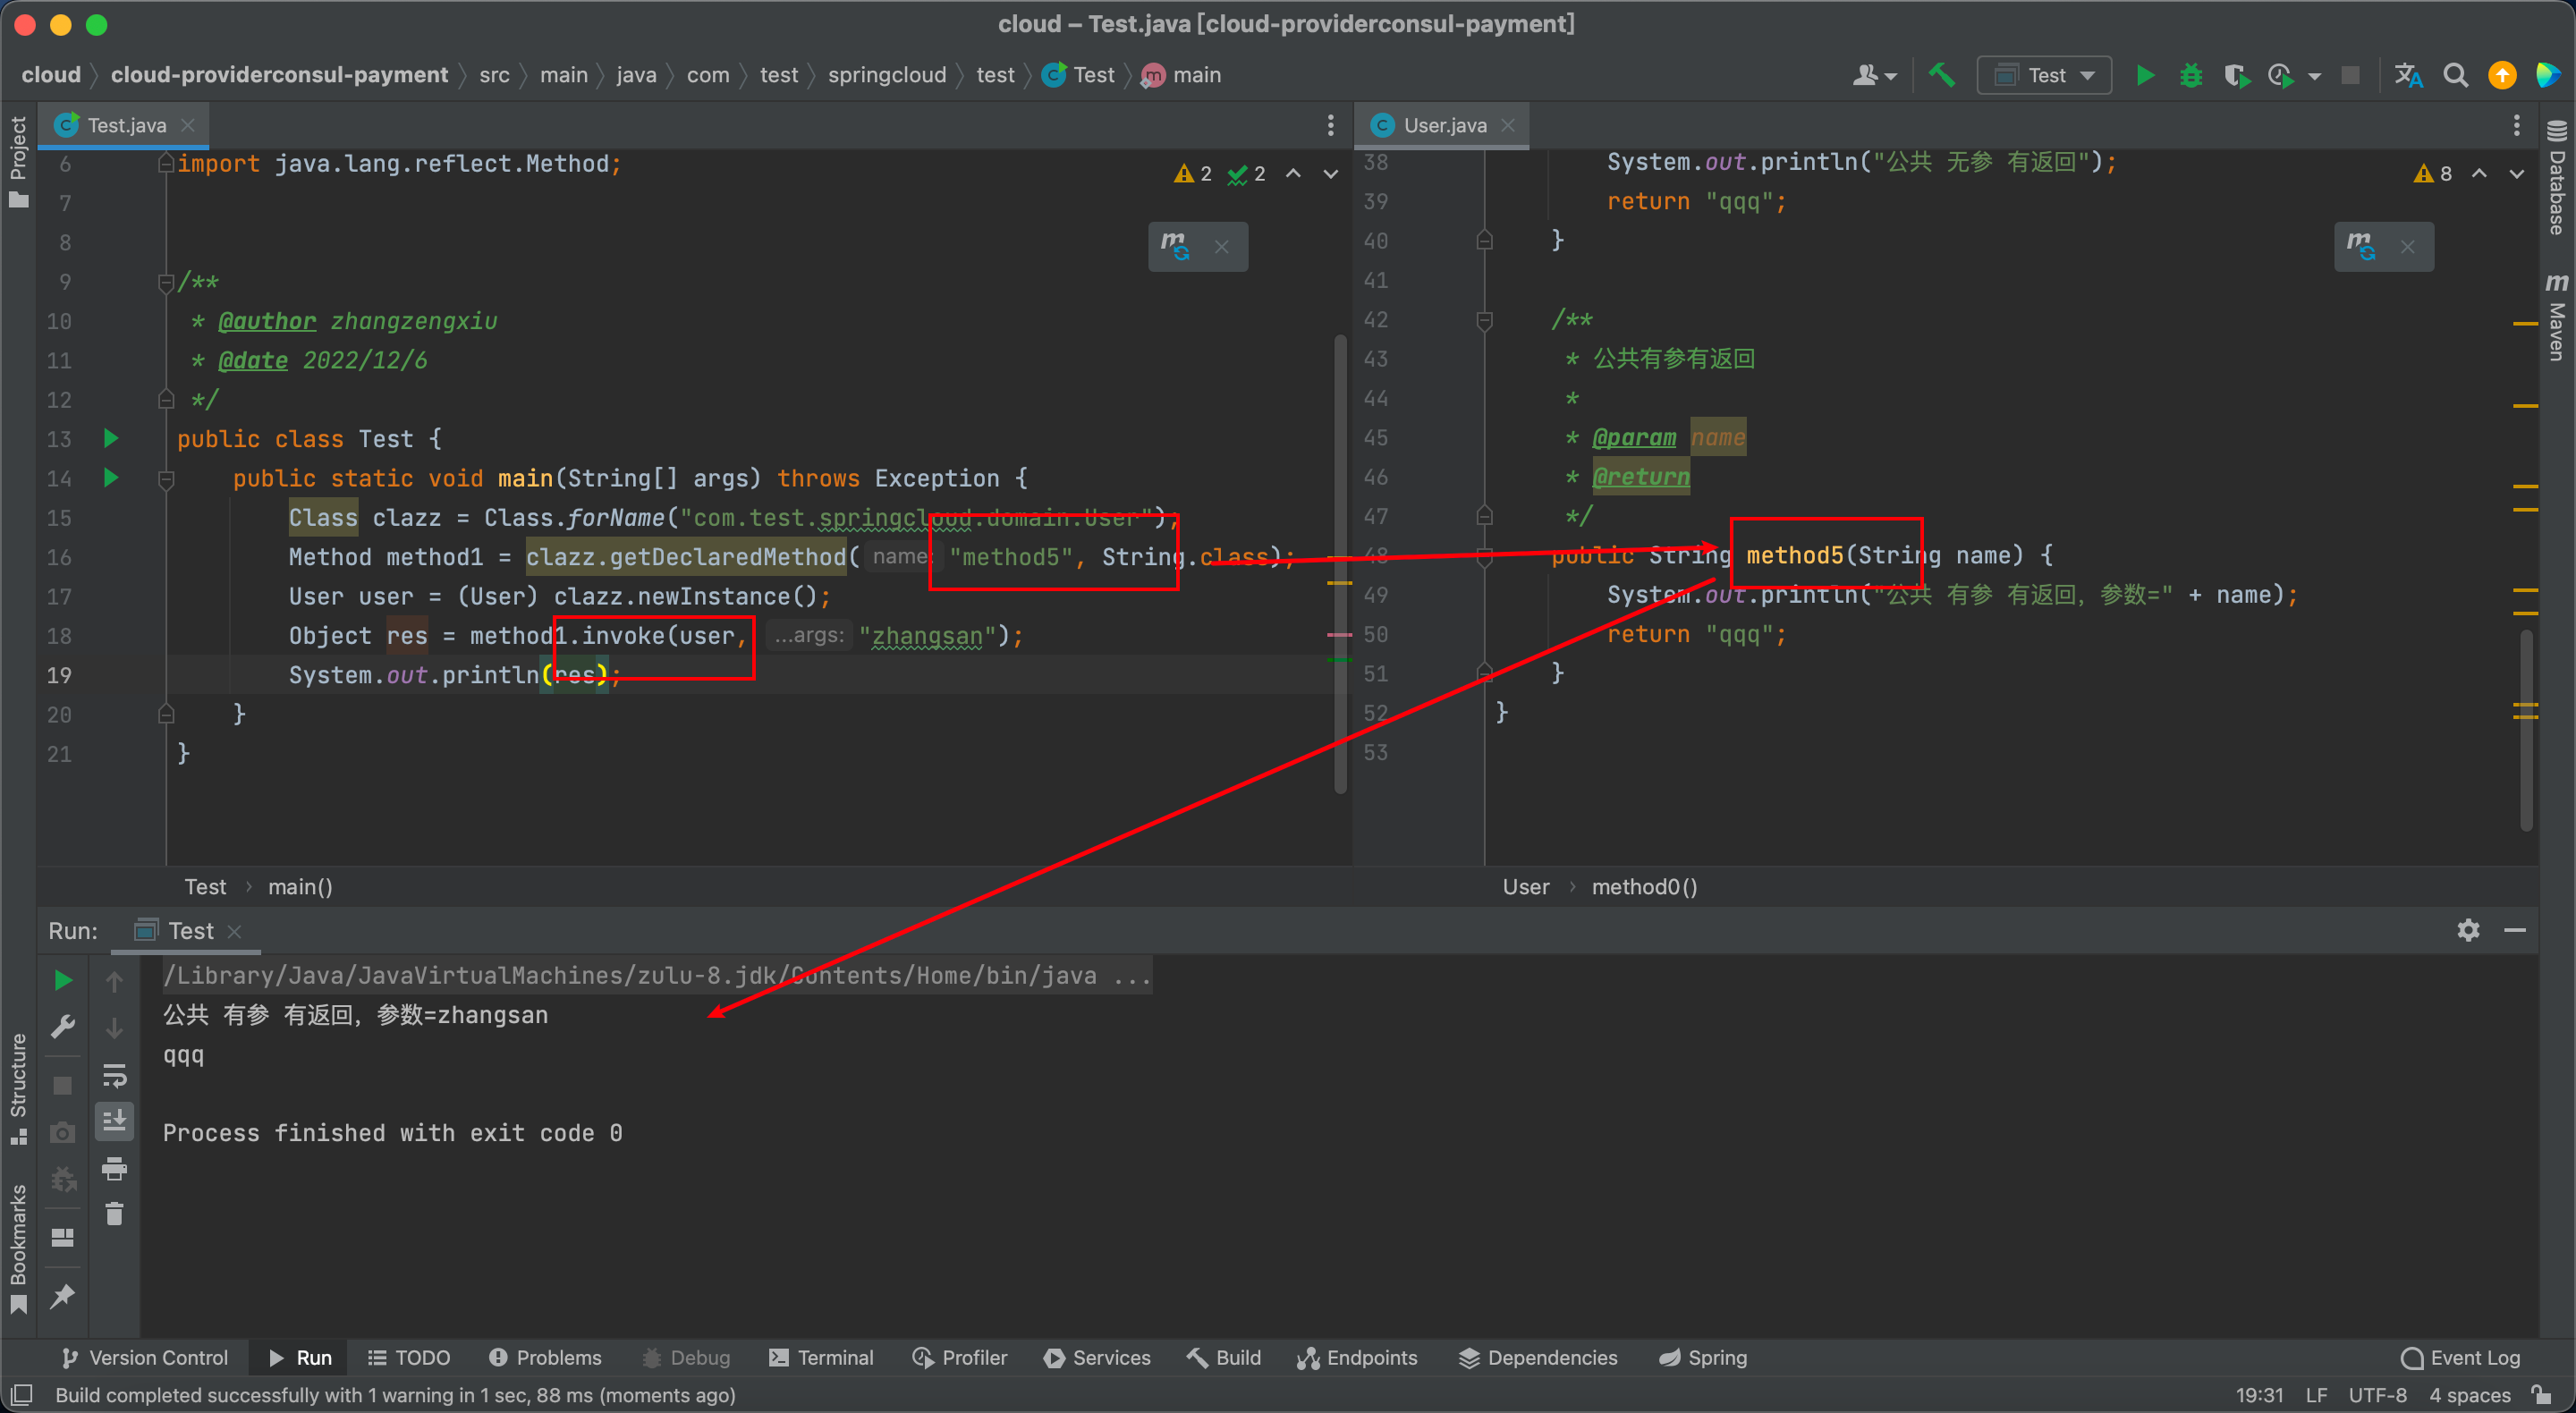Open the Dependencies tool window

1538,1357
